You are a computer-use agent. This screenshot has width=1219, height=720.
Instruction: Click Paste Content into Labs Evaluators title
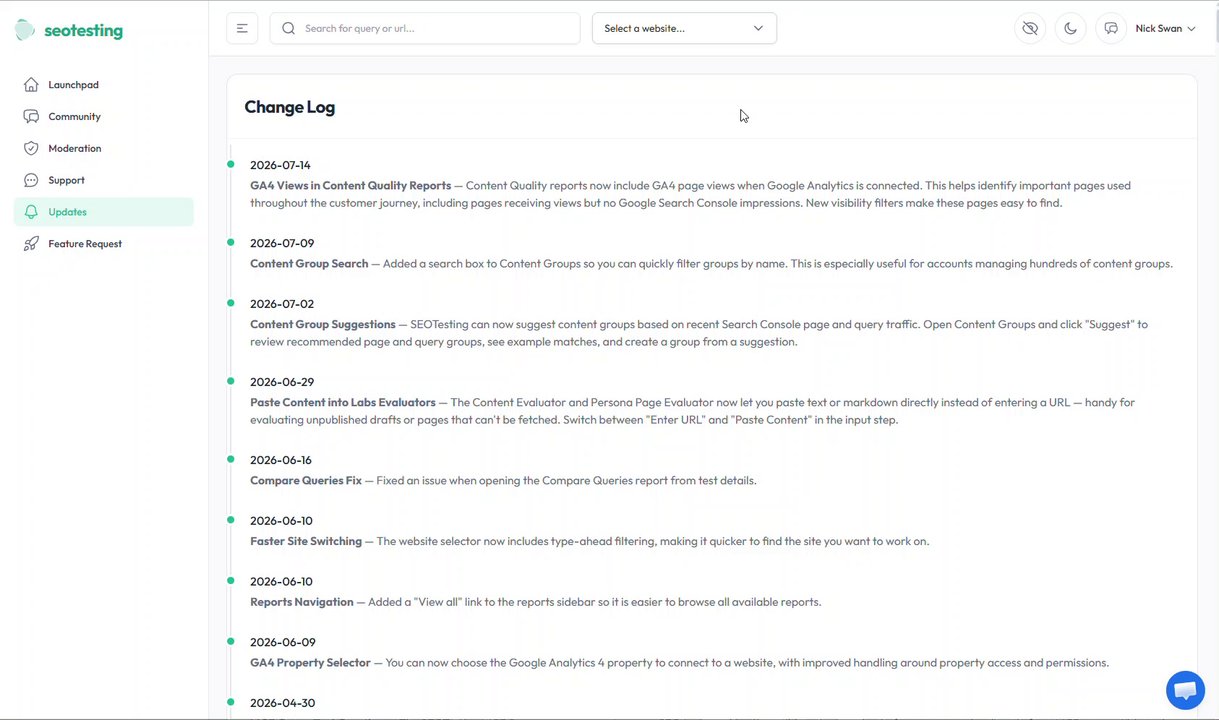pos(343,402)
